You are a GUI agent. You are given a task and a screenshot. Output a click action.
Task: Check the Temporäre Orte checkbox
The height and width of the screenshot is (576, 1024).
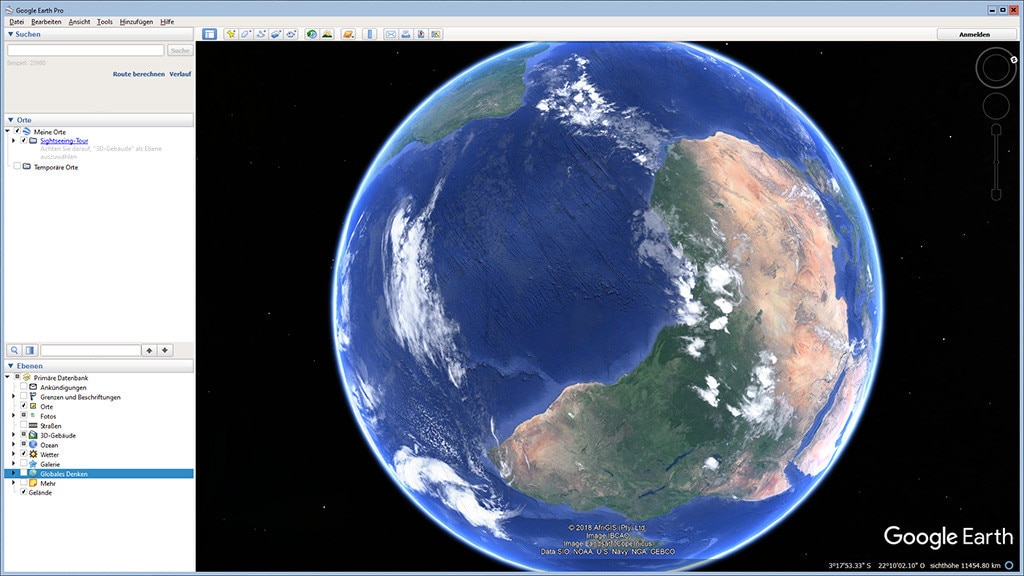[x=16, y=167]
